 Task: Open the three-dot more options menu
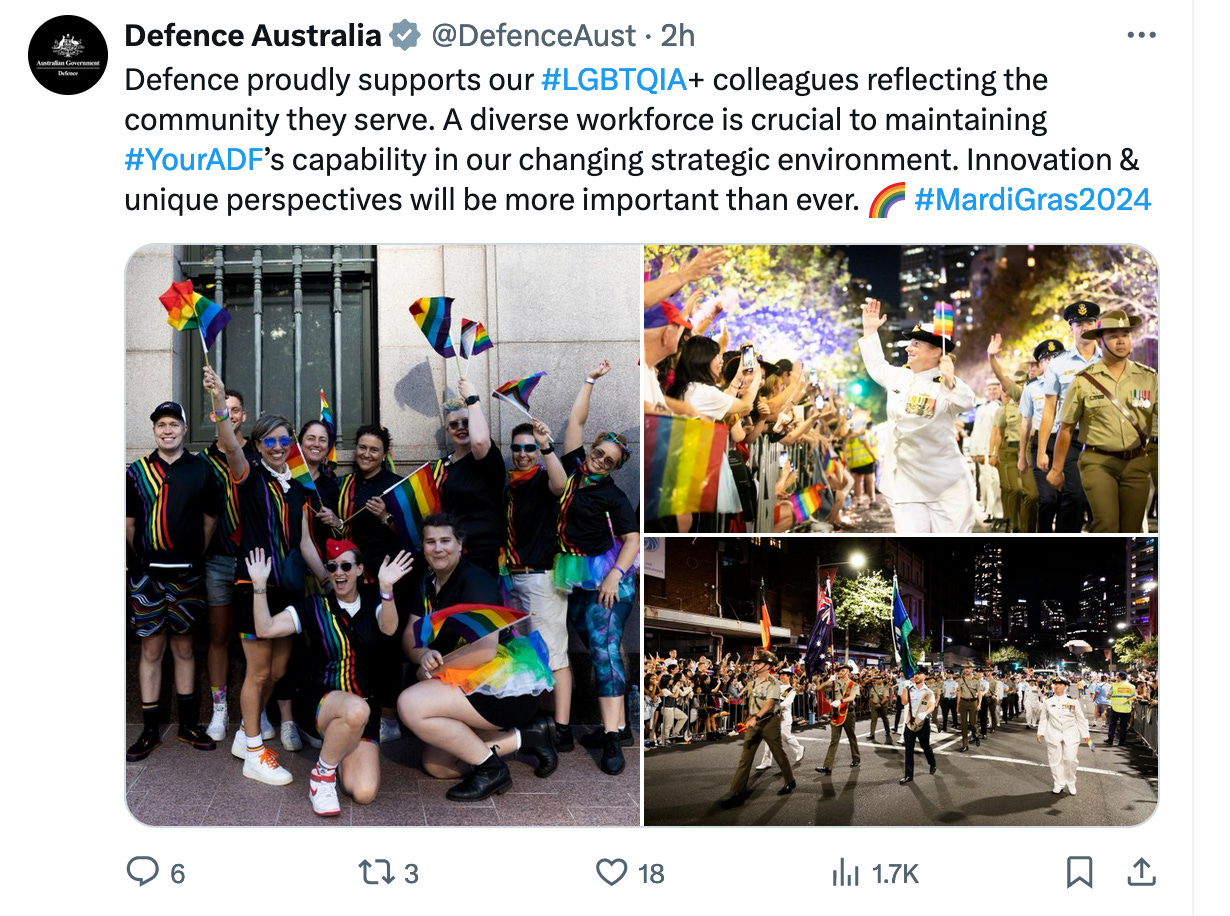pyautogui.click(x=1141, y=35)
